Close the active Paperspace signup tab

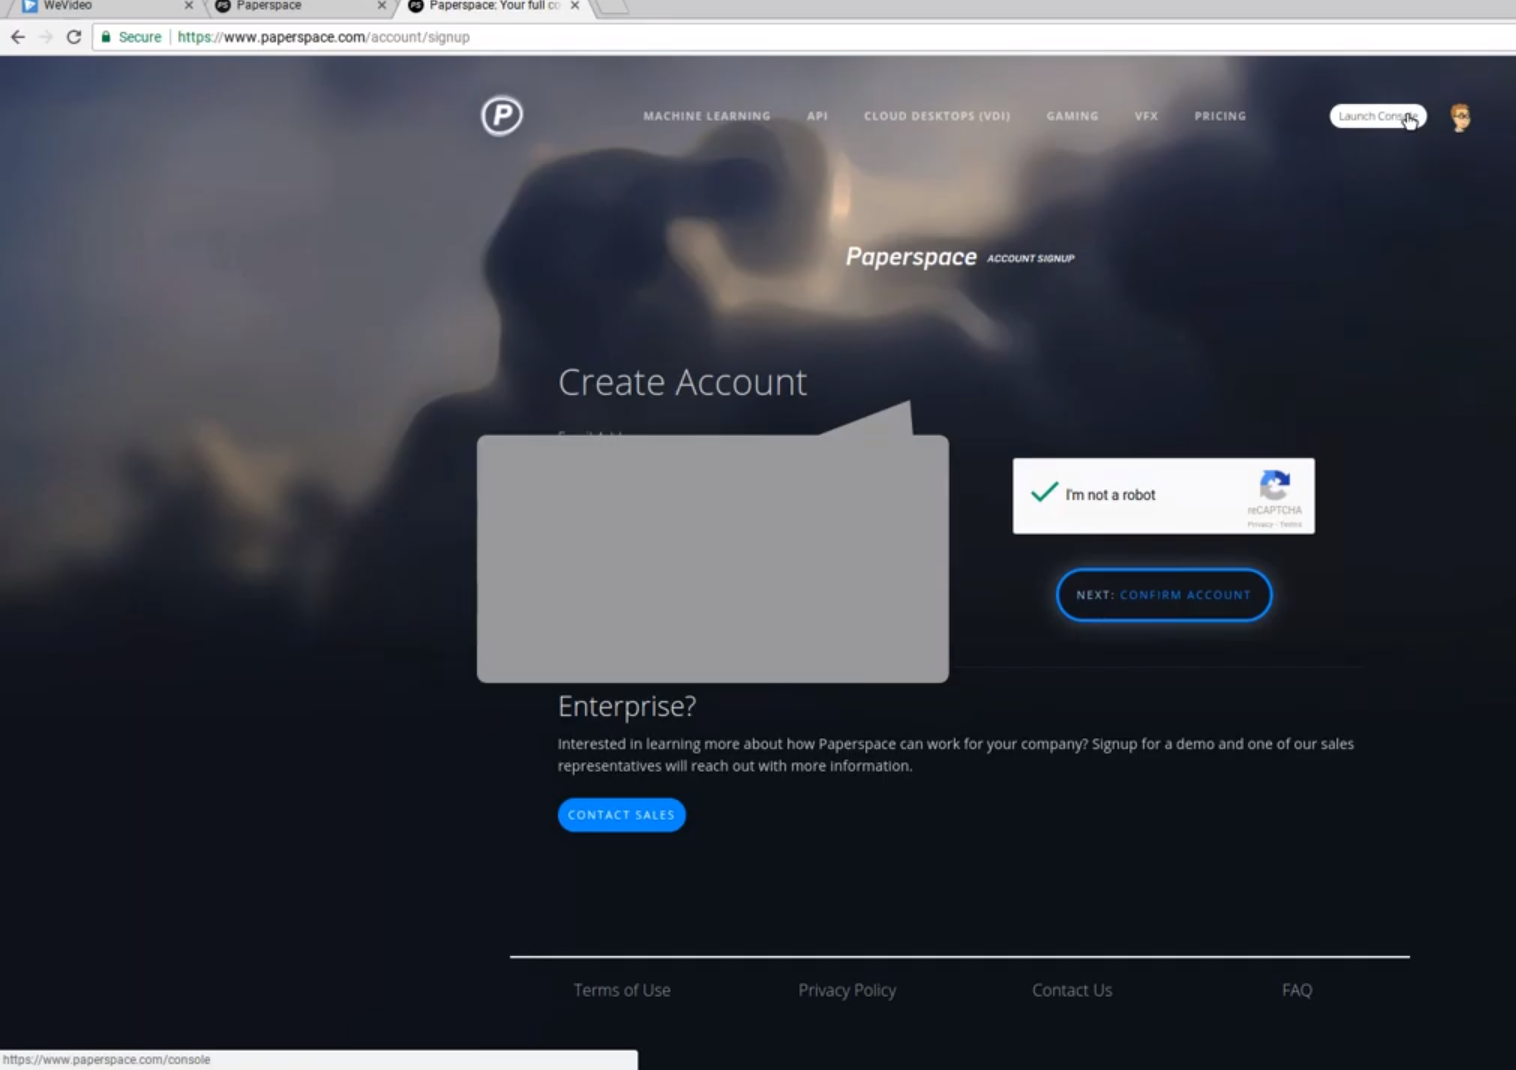575,5
